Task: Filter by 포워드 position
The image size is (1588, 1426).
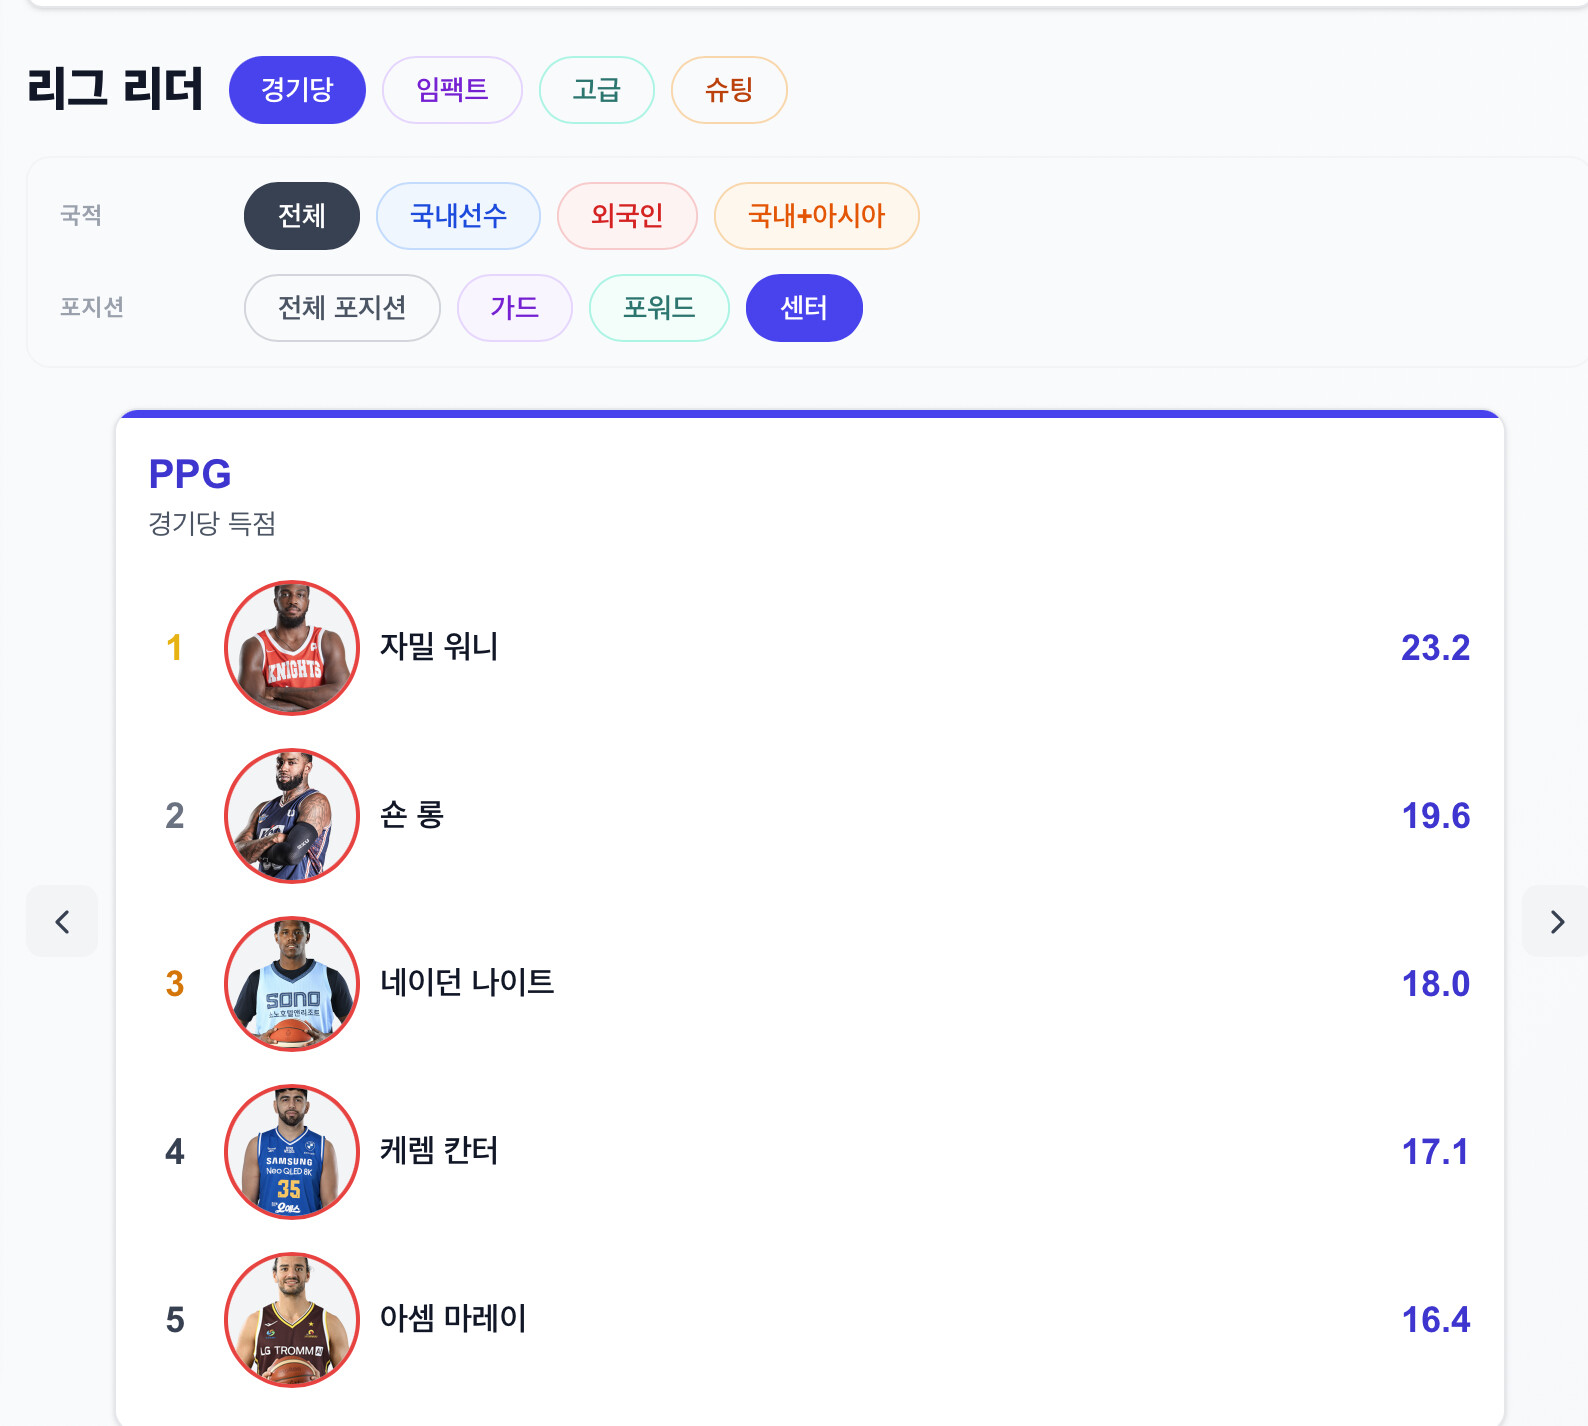Action: 659,308
